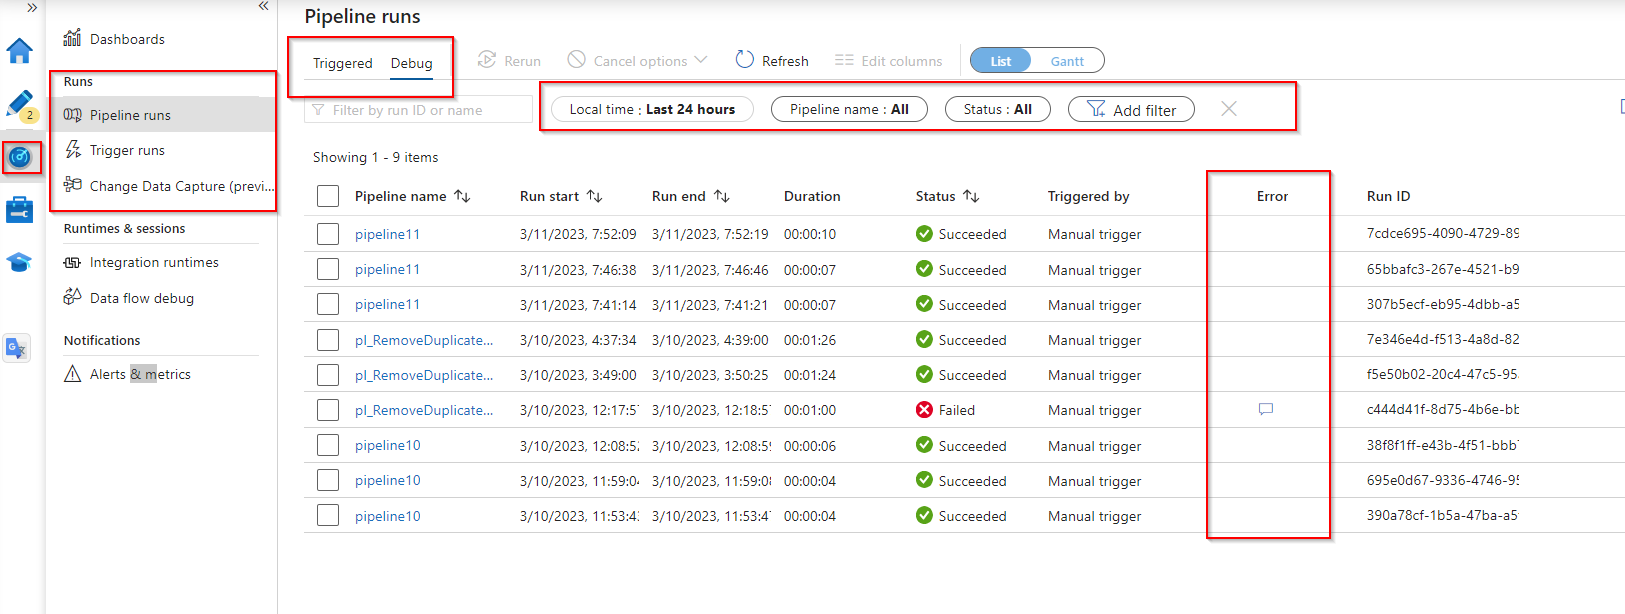
Task: Click Add filter button
Action: click(1131, 109)
